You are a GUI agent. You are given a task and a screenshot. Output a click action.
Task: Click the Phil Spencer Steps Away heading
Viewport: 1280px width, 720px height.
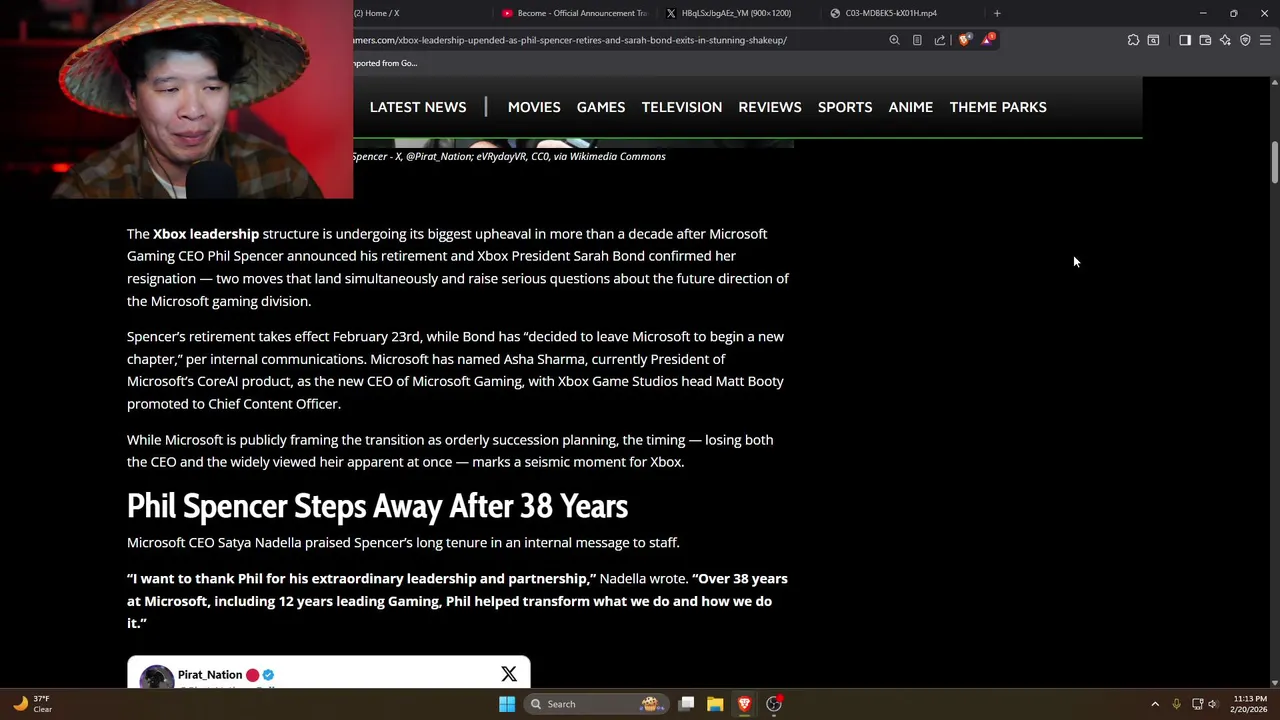(x=377, y=506)
